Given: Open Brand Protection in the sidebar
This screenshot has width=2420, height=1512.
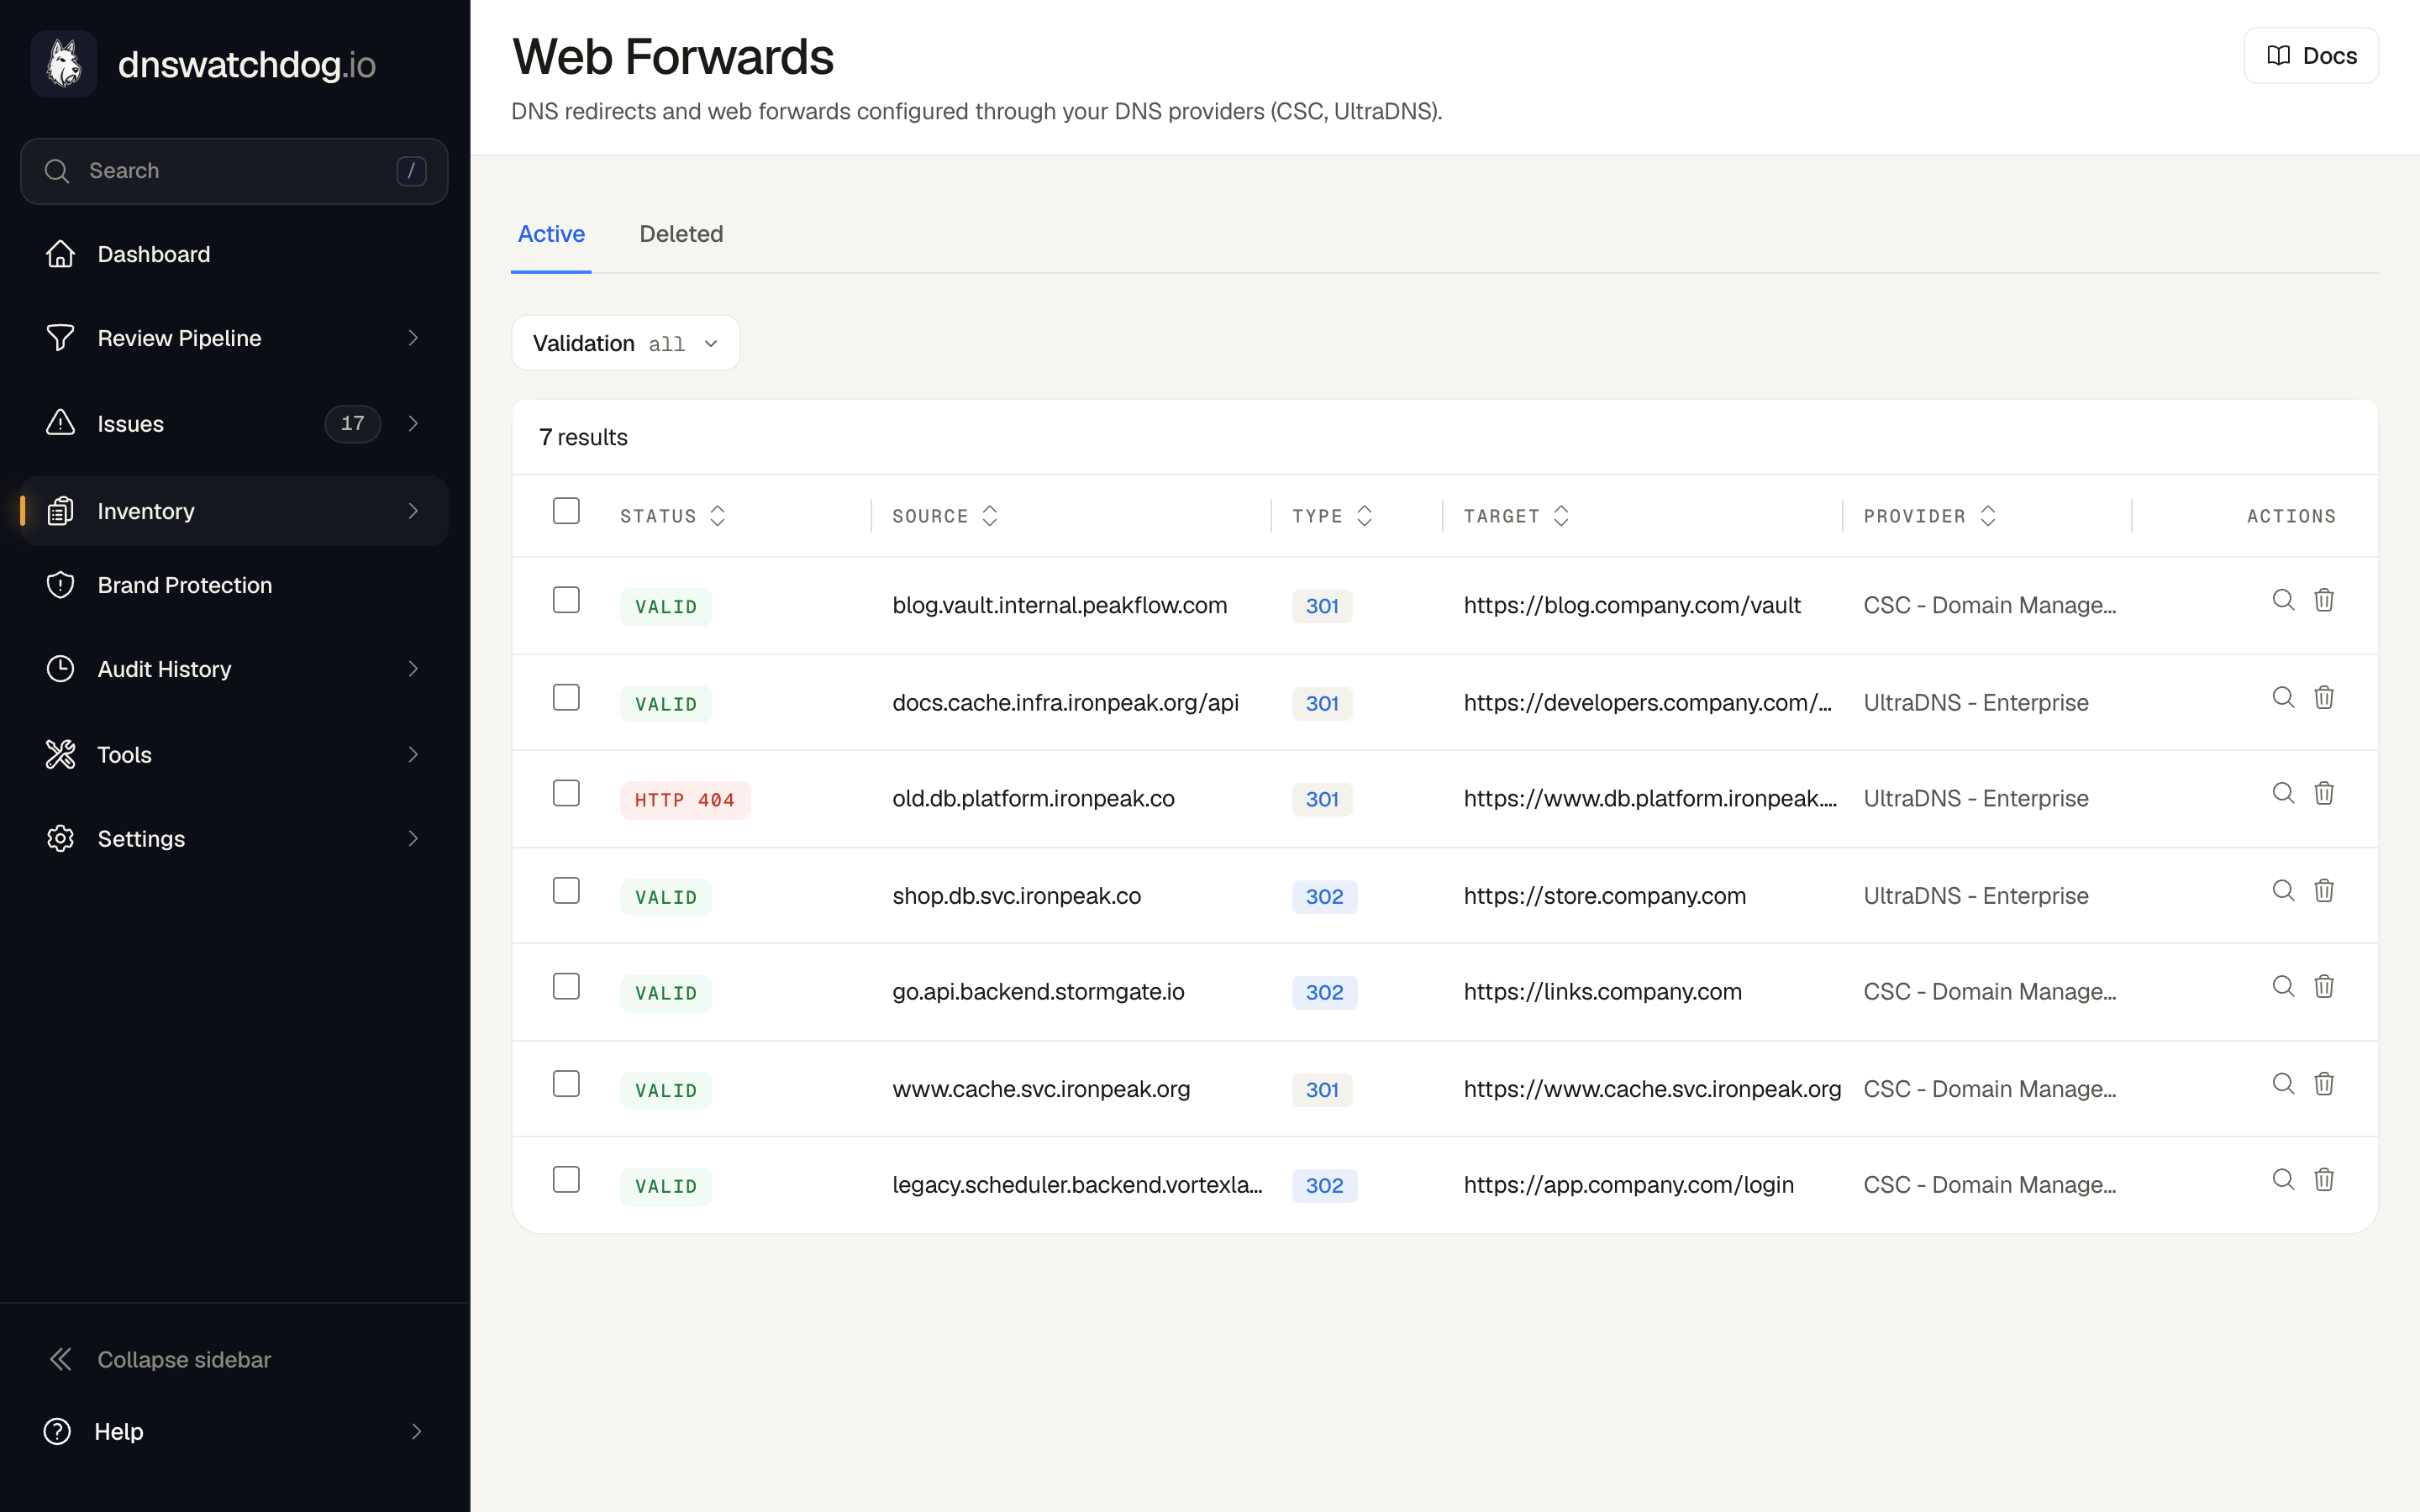Looking at the screenshot, I should (x=234, y=585).
